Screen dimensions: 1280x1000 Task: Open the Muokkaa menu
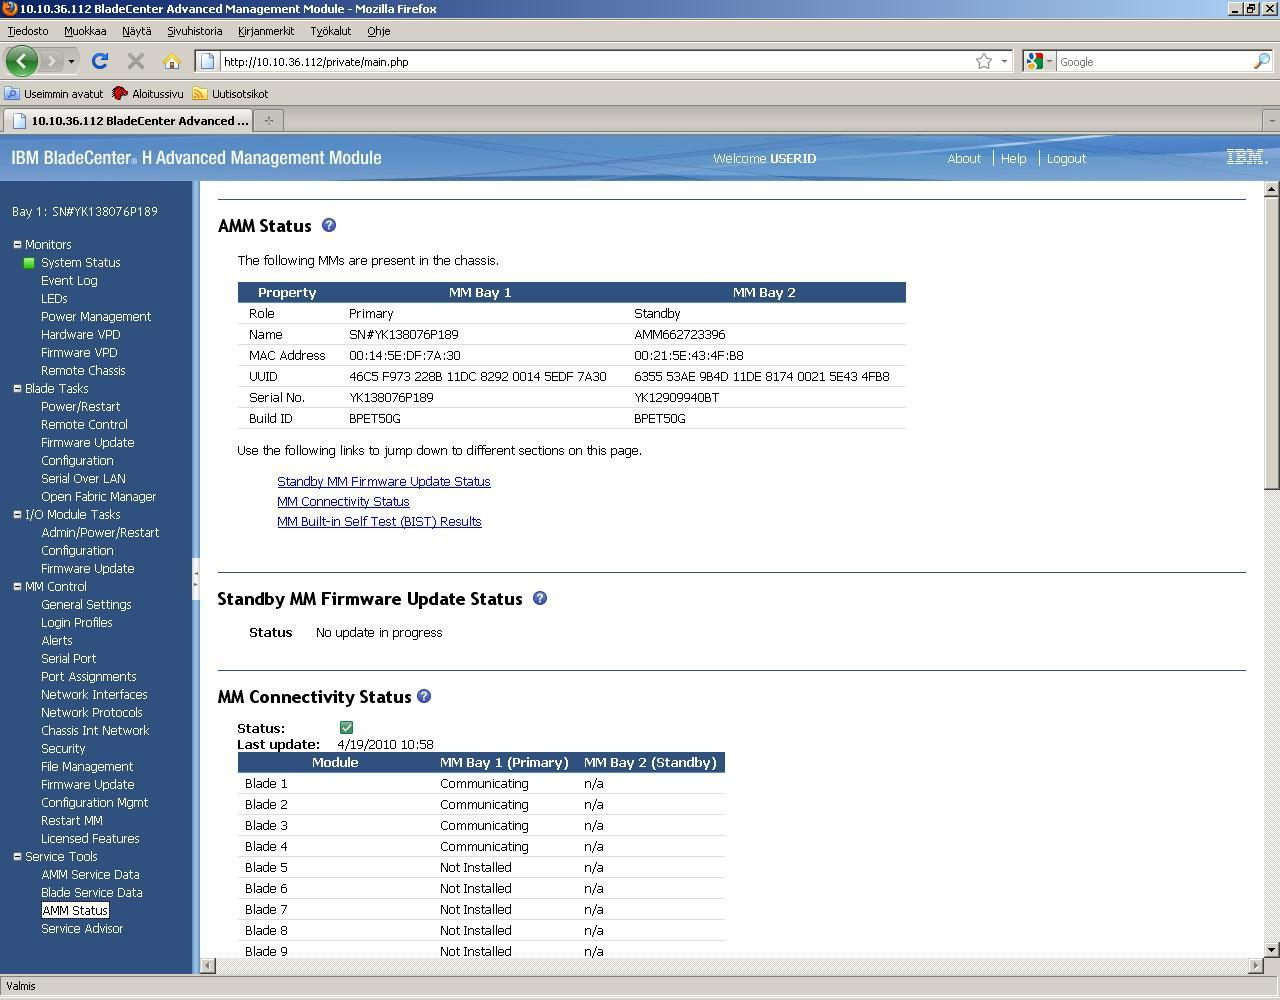click(x=85, y=31)
